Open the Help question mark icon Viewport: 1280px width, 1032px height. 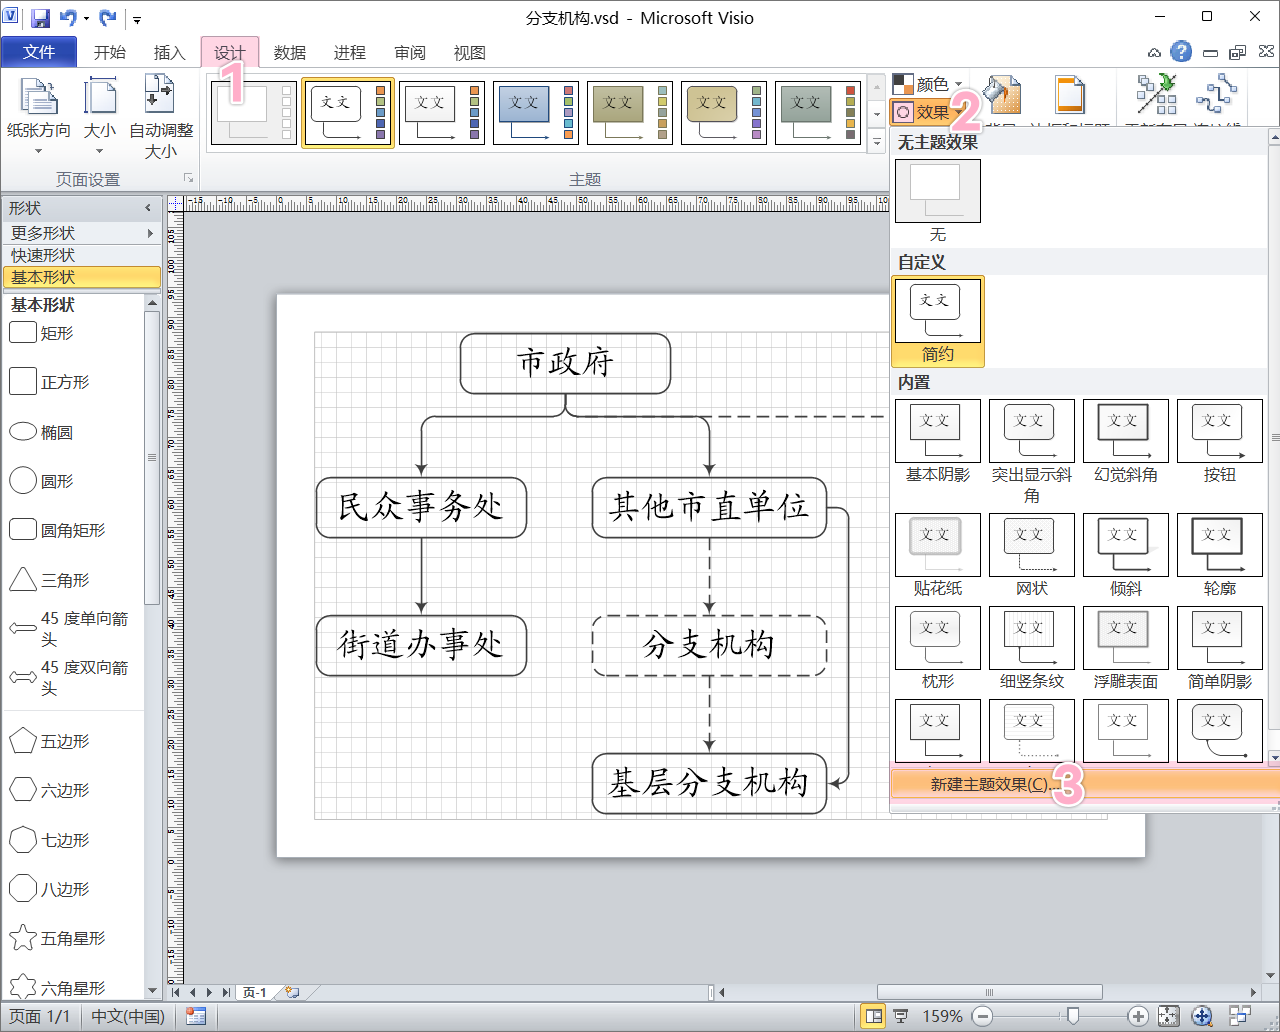[x=1181, y=52]
